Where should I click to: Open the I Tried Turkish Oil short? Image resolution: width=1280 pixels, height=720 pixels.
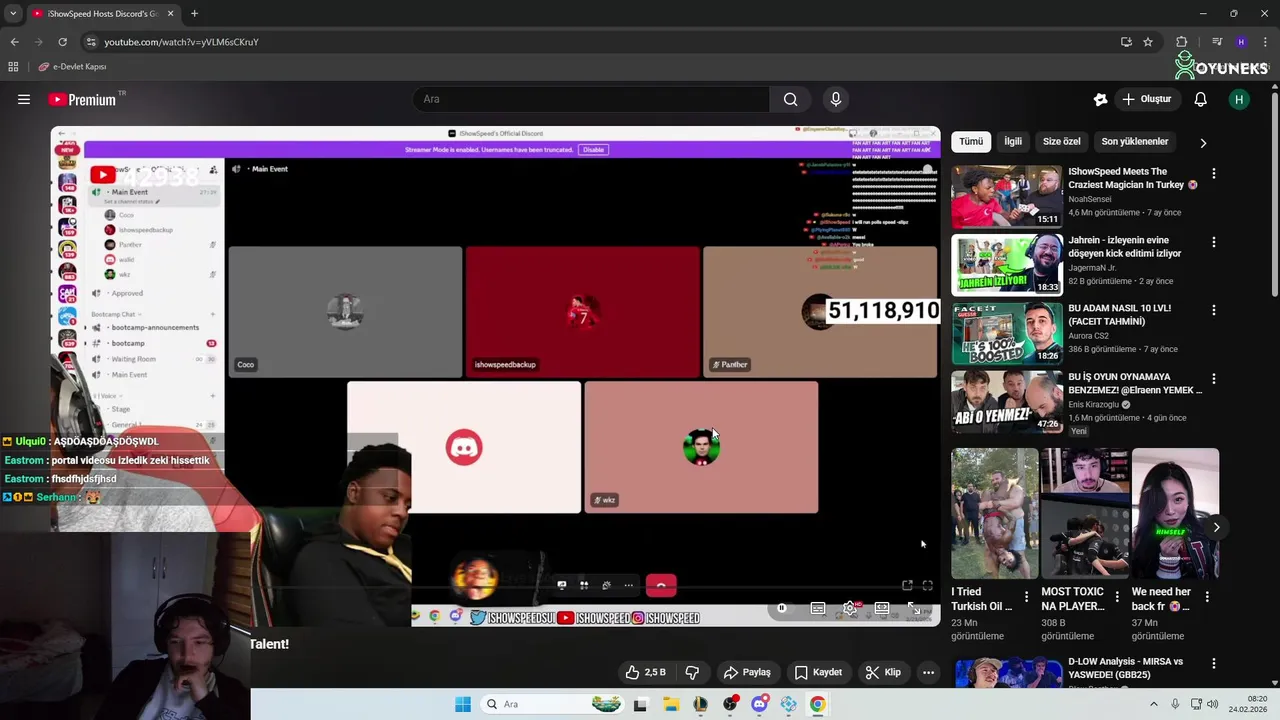995,513
